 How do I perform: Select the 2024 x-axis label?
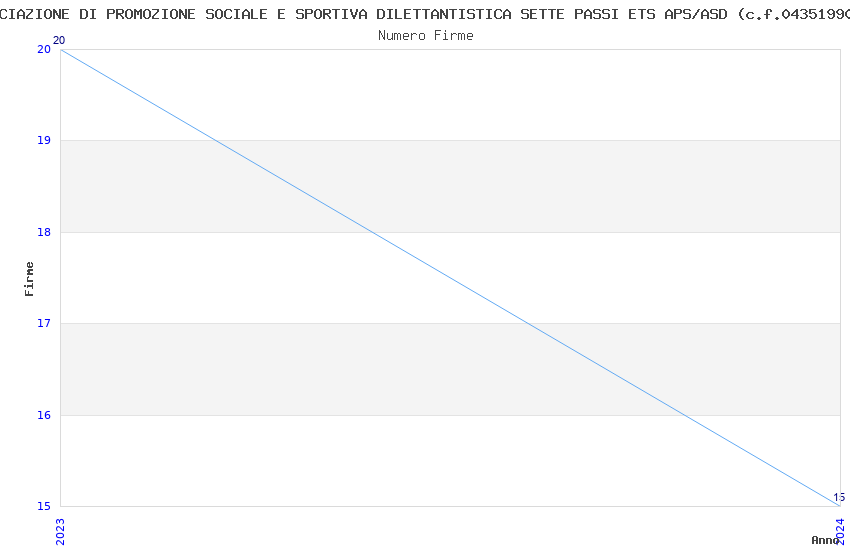coord(840,528)
